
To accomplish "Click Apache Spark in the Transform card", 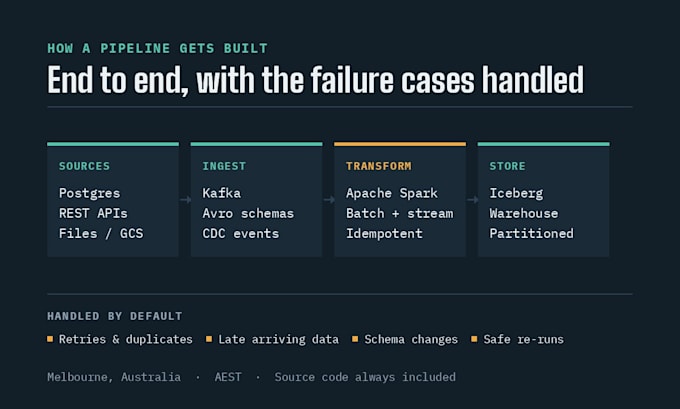I will click(x=392, y=193).
